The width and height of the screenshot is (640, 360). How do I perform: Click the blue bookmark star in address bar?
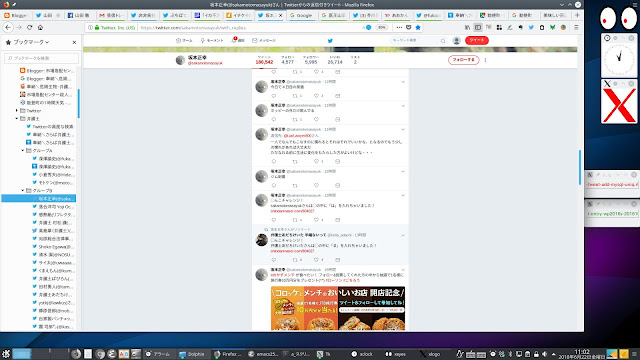pos(418,27)
